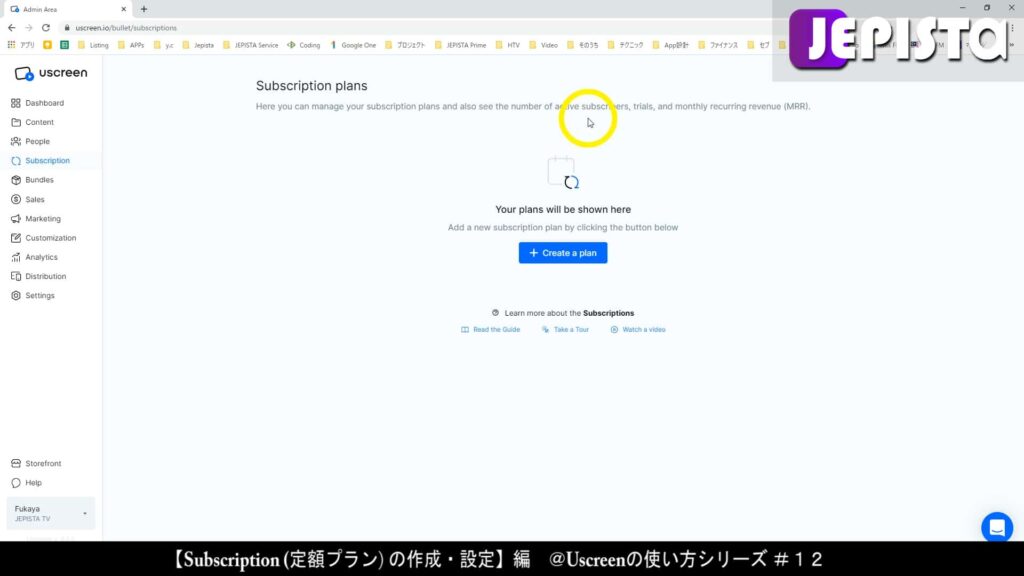The width and height of the screenshot is (1024, 576).
Task: Open Analytics section label
Action: pos(41,257)
